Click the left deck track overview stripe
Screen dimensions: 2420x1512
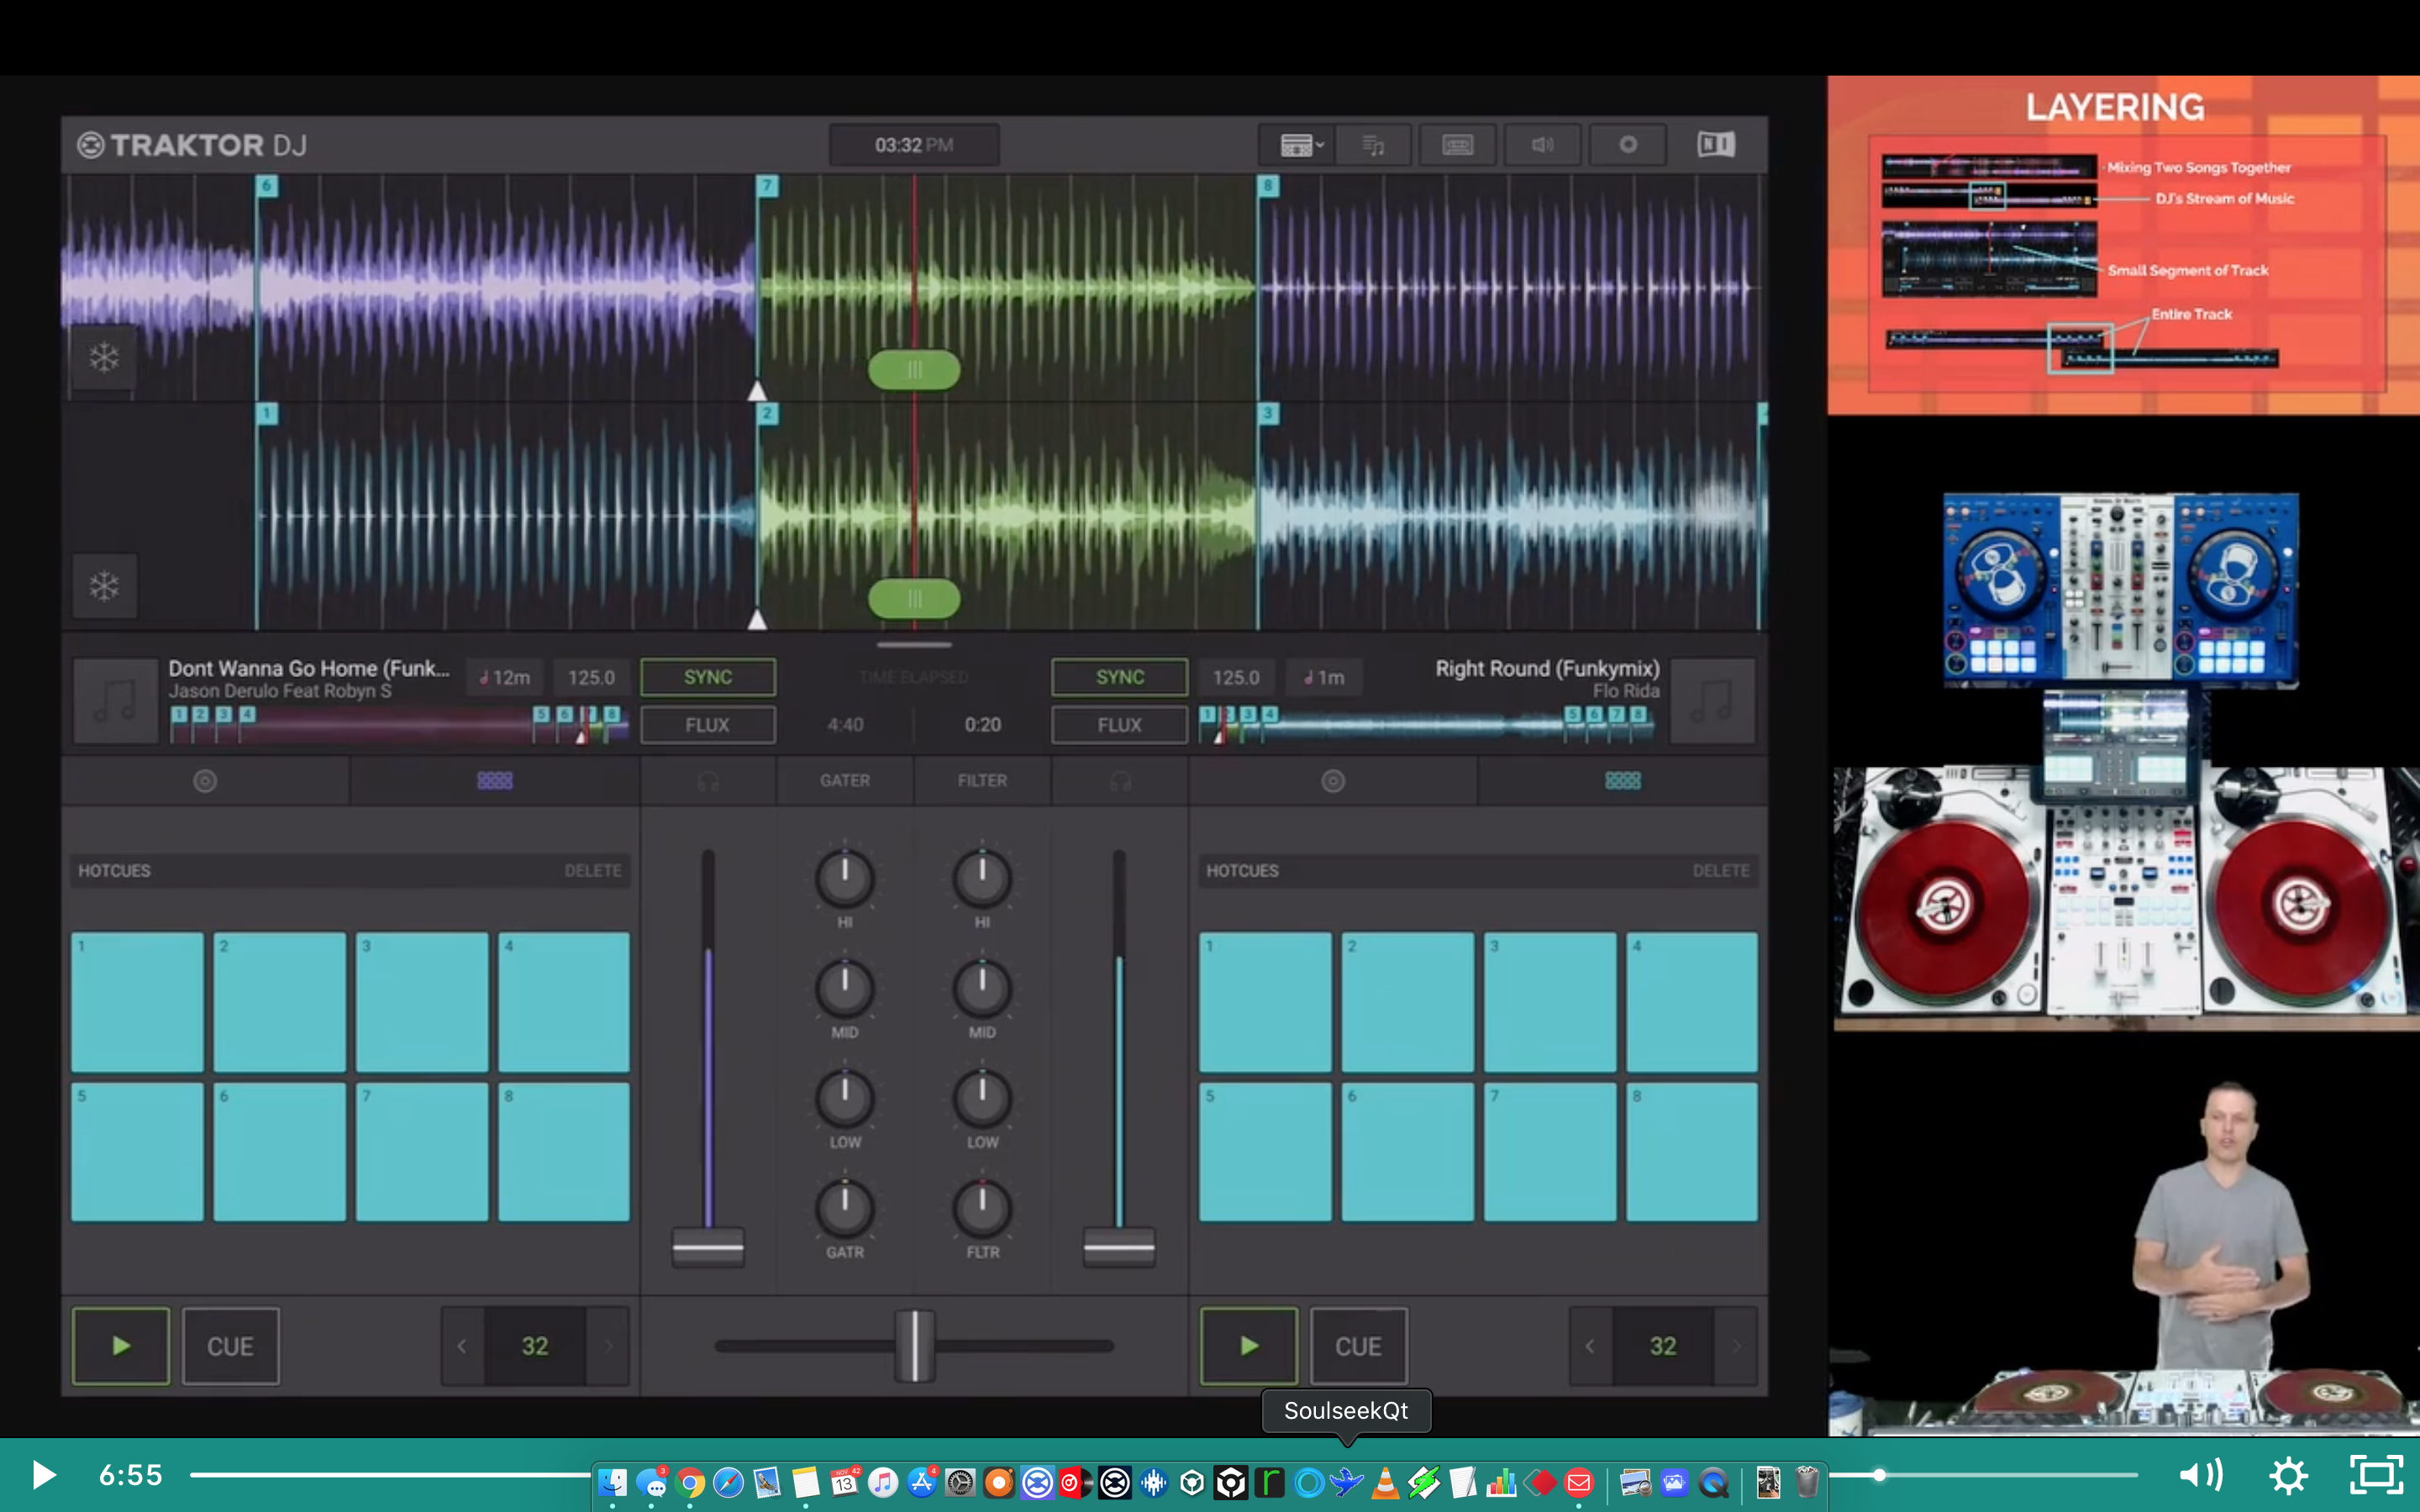pyautogui.click(x=398, y=725)
